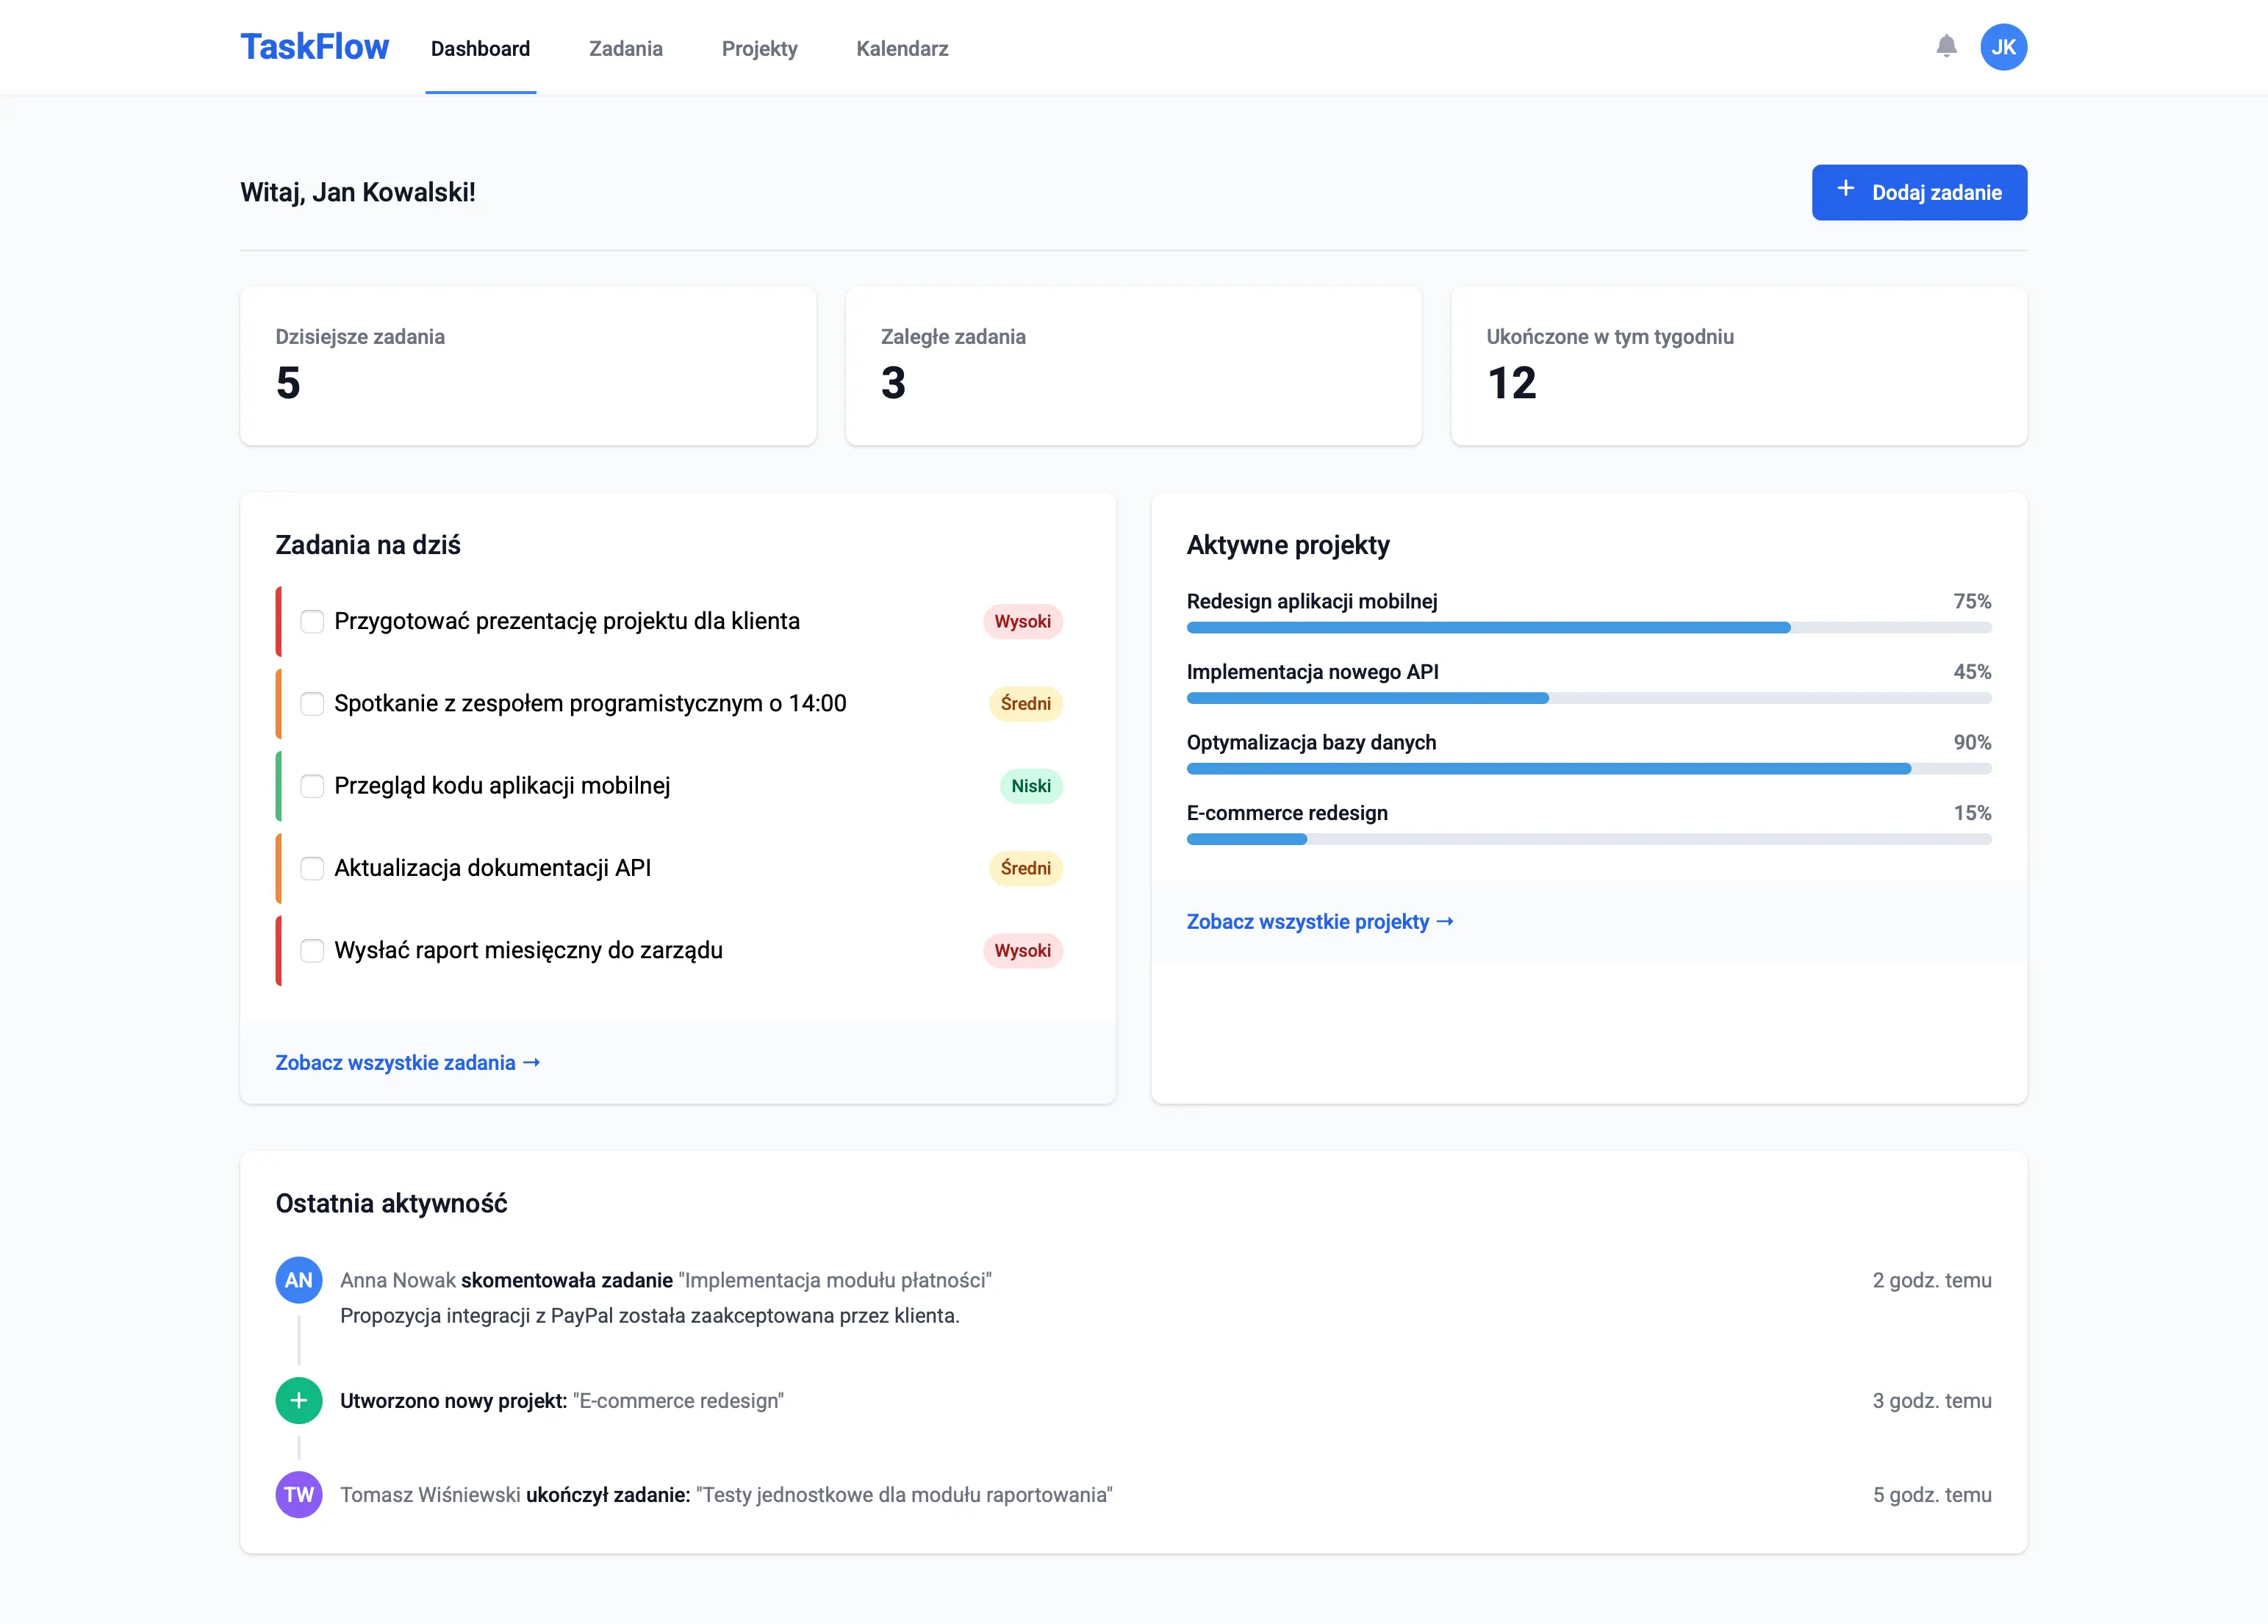Click 'Testy jednostkowe dla modułu raportowania' activity
This screenshot has width=2268, height=1624.
click(904, 1494)
